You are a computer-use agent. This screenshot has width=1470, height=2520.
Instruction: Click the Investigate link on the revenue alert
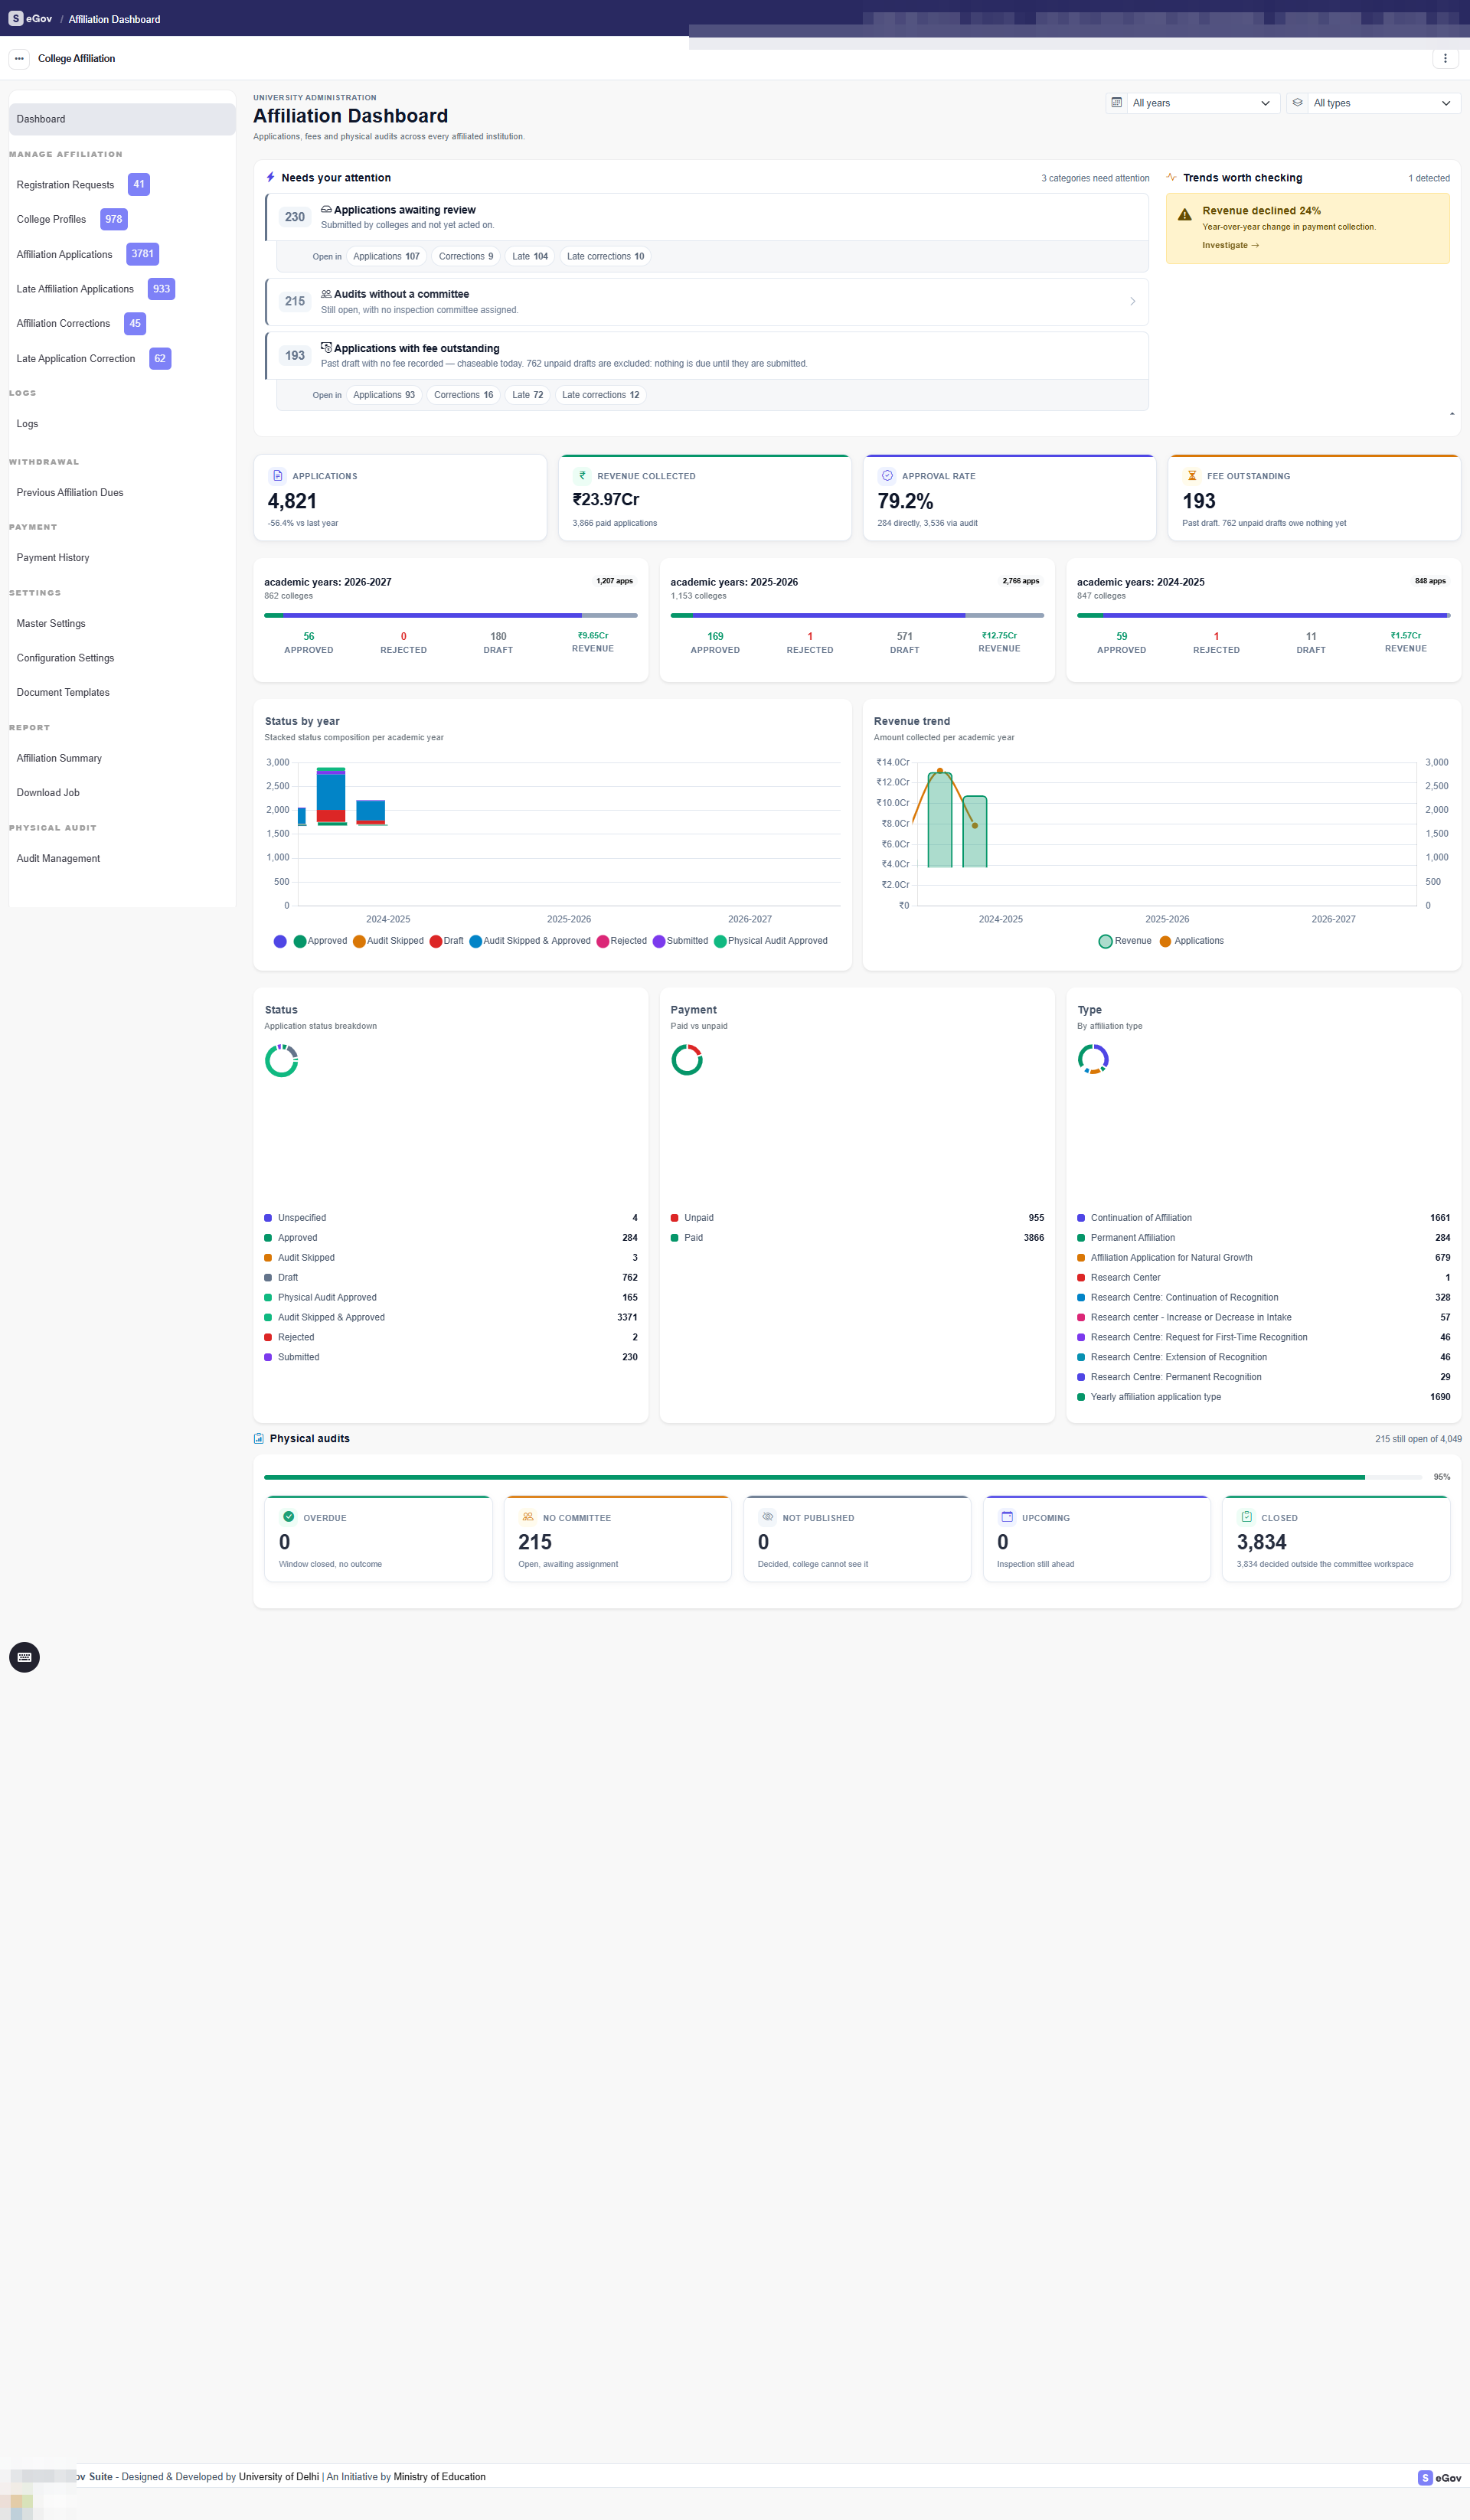click(1230, 246)
